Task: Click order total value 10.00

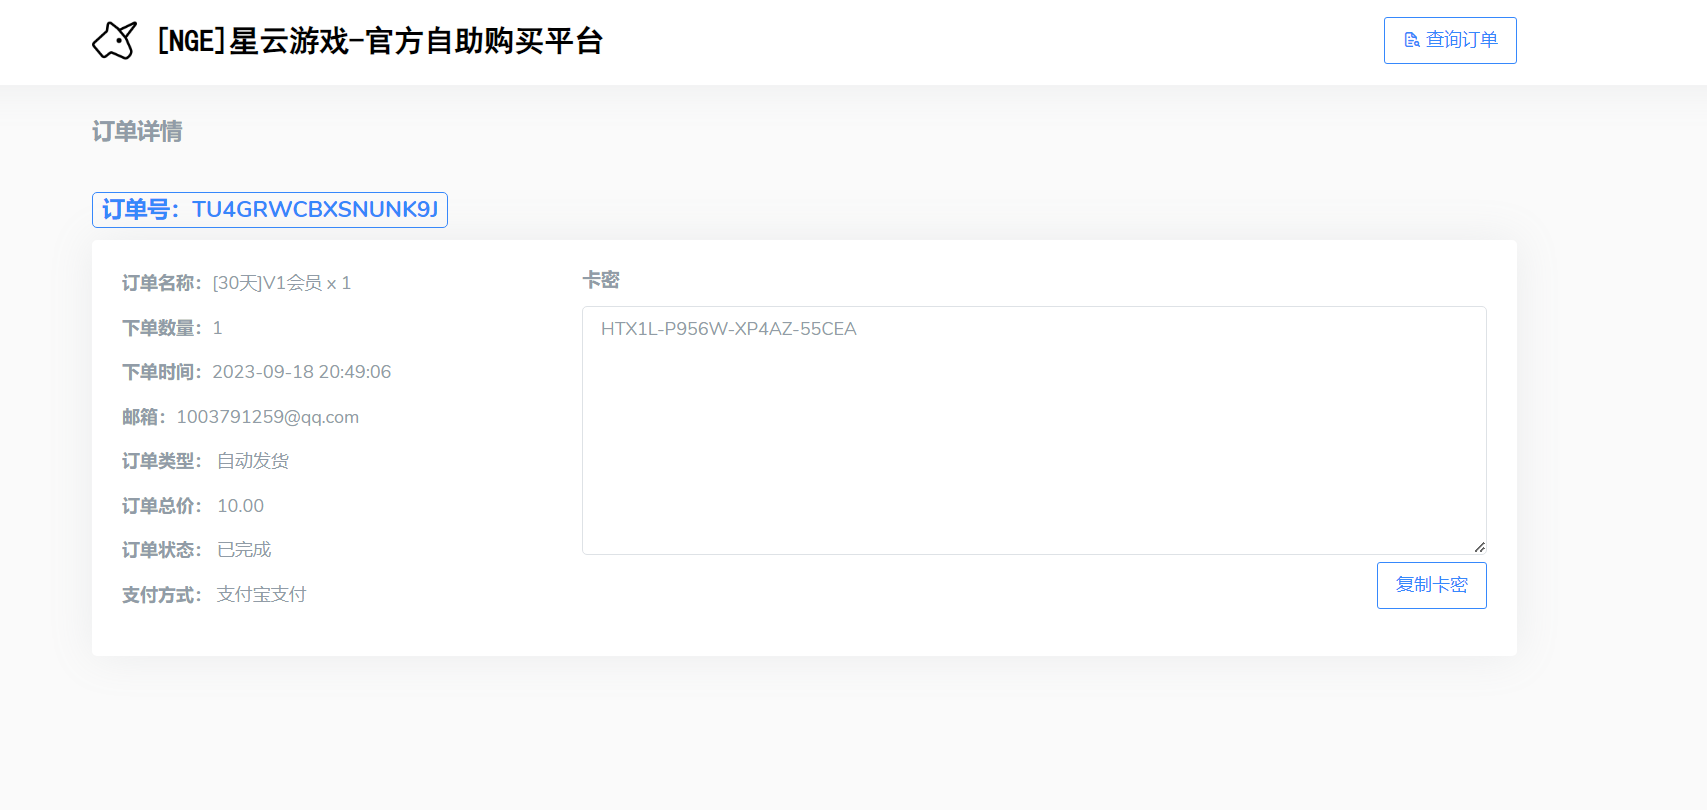Action: click(241, 506)
